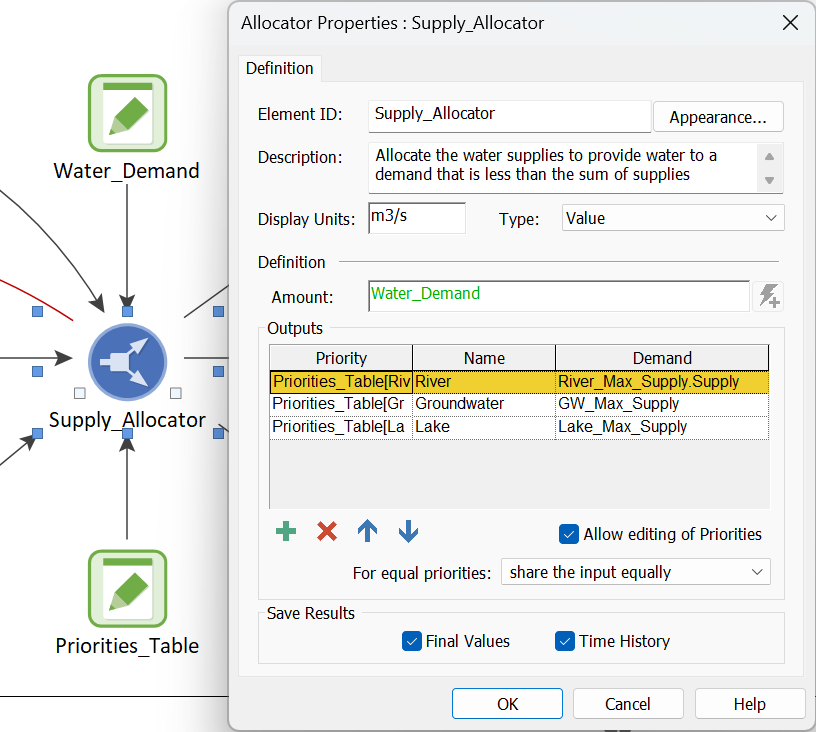Toggle Allow editing of Priorities checkbox
This screenshot has height=732, width=816.
click(568, 534)
